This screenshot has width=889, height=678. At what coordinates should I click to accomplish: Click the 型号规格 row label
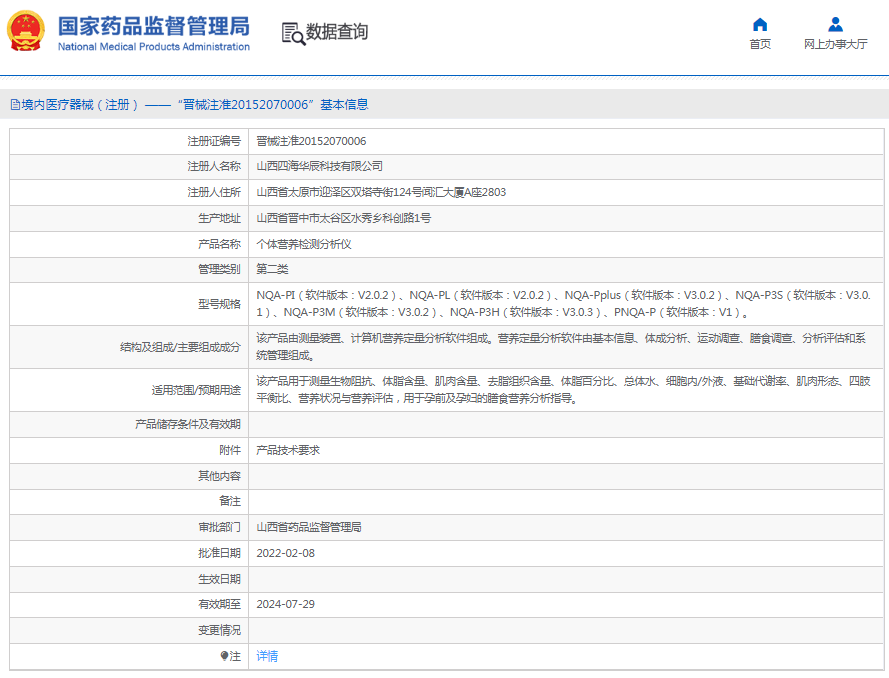pos(219,304)
